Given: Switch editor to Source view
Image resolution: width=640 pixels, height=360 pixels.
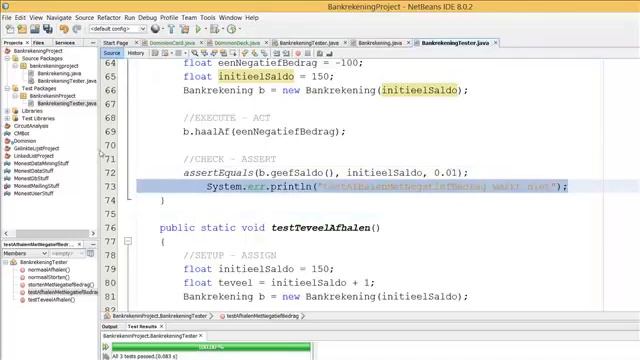Looking at the screenshot, I should point(112,53).
